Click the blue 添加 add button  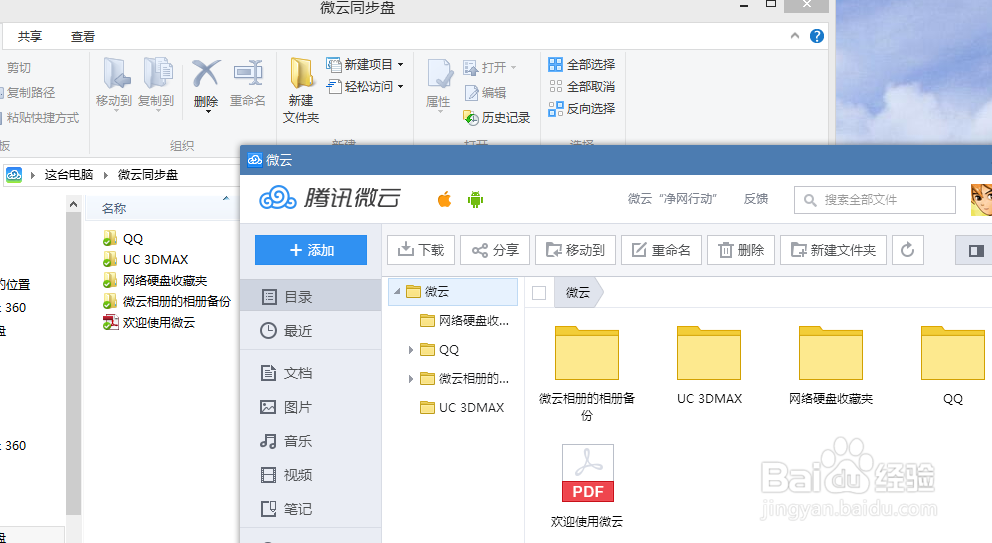[x=311, y=250]
